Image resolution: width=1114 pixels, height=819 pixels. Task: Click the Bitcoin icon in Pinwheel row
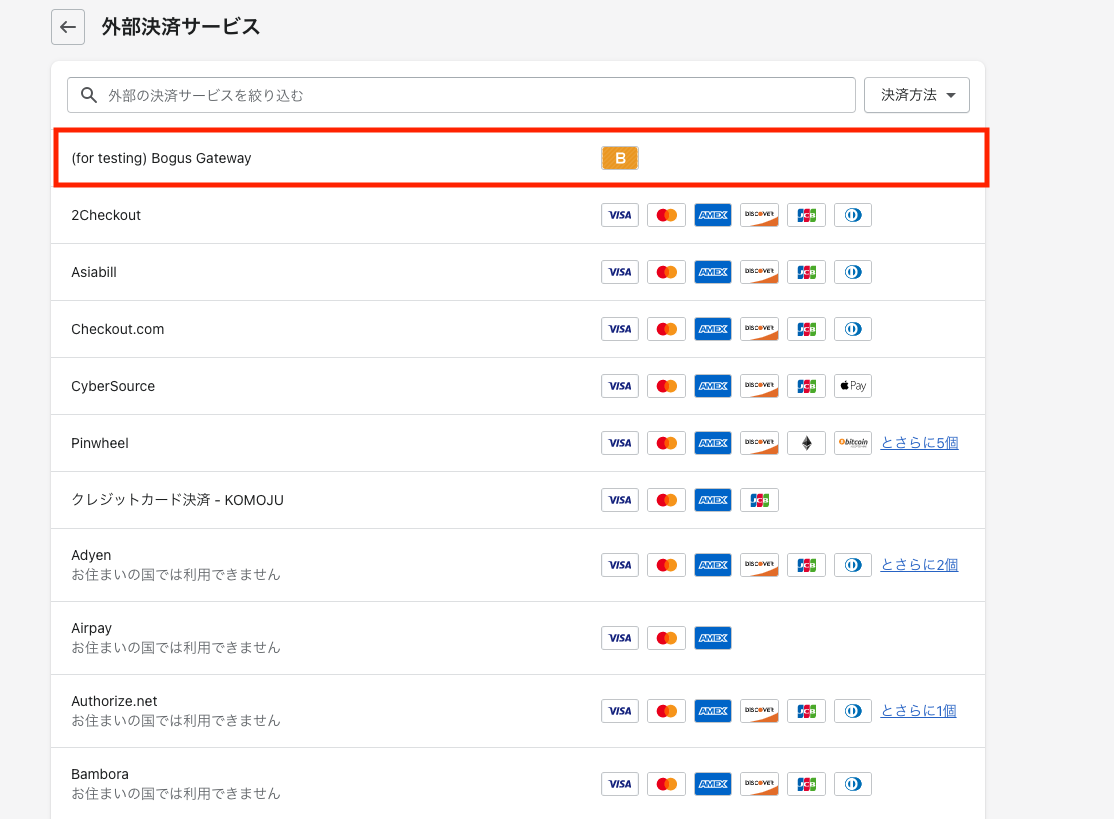click(853, 443)
